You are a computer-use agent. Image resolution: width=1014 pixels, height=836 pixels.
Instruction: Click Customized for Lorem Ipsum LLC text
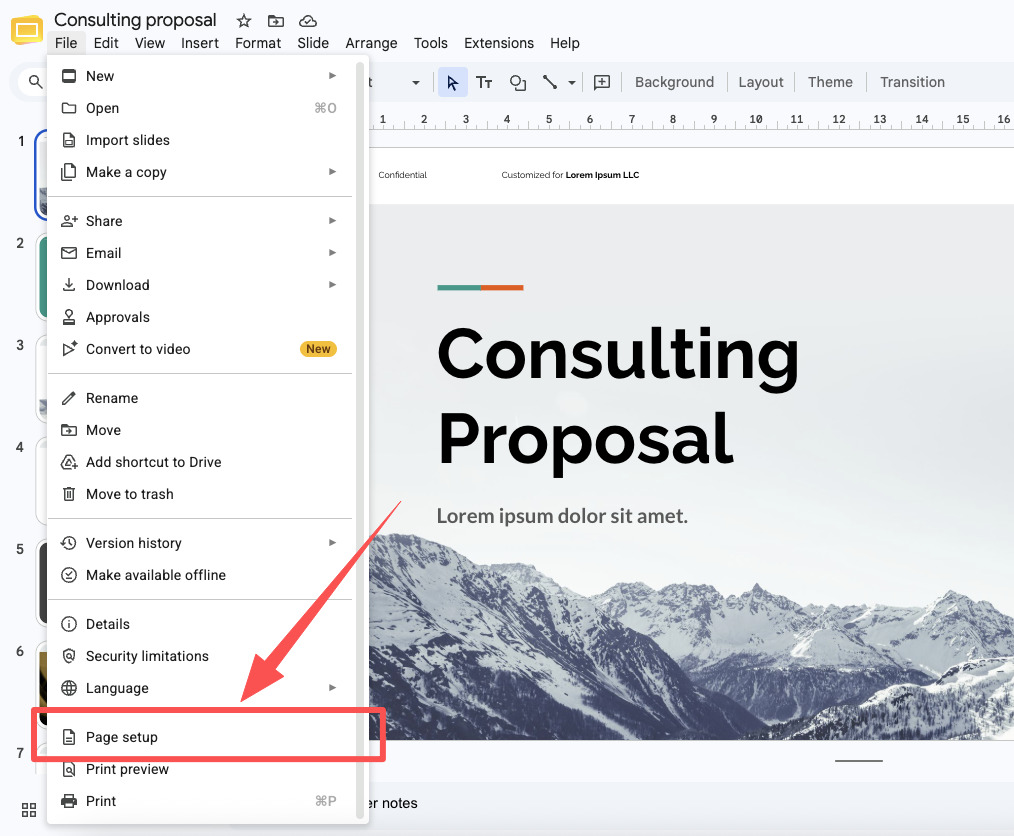point(570,175)
